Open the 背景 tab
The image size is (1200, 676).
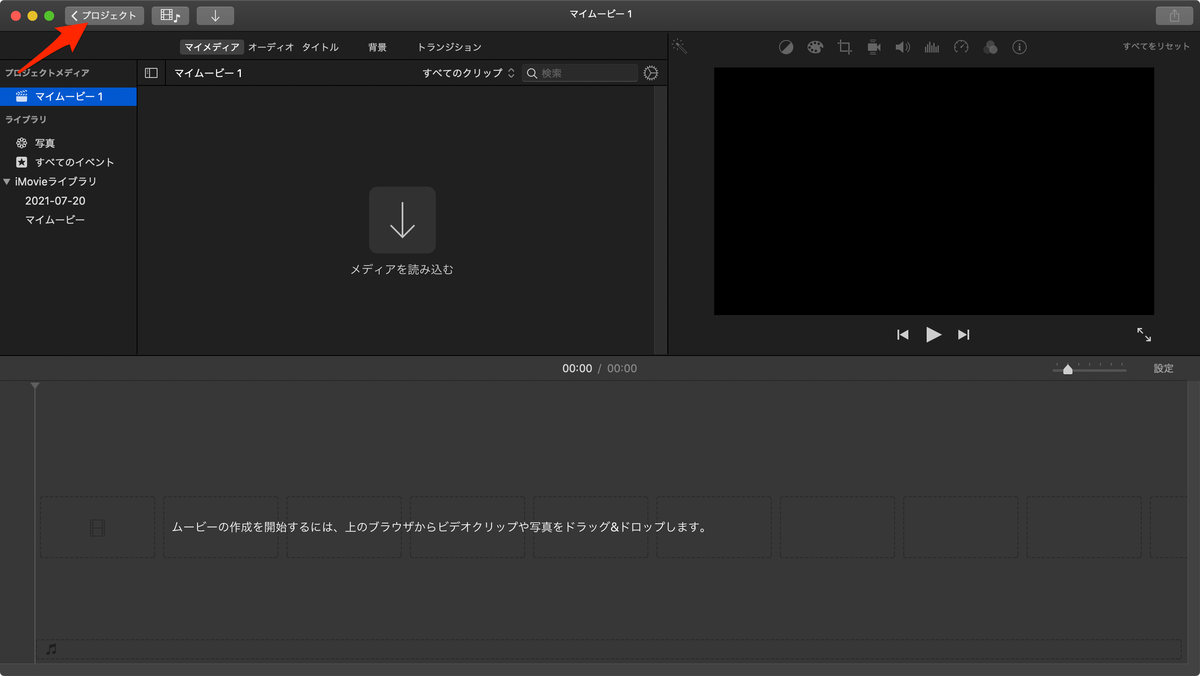point(377,47)
